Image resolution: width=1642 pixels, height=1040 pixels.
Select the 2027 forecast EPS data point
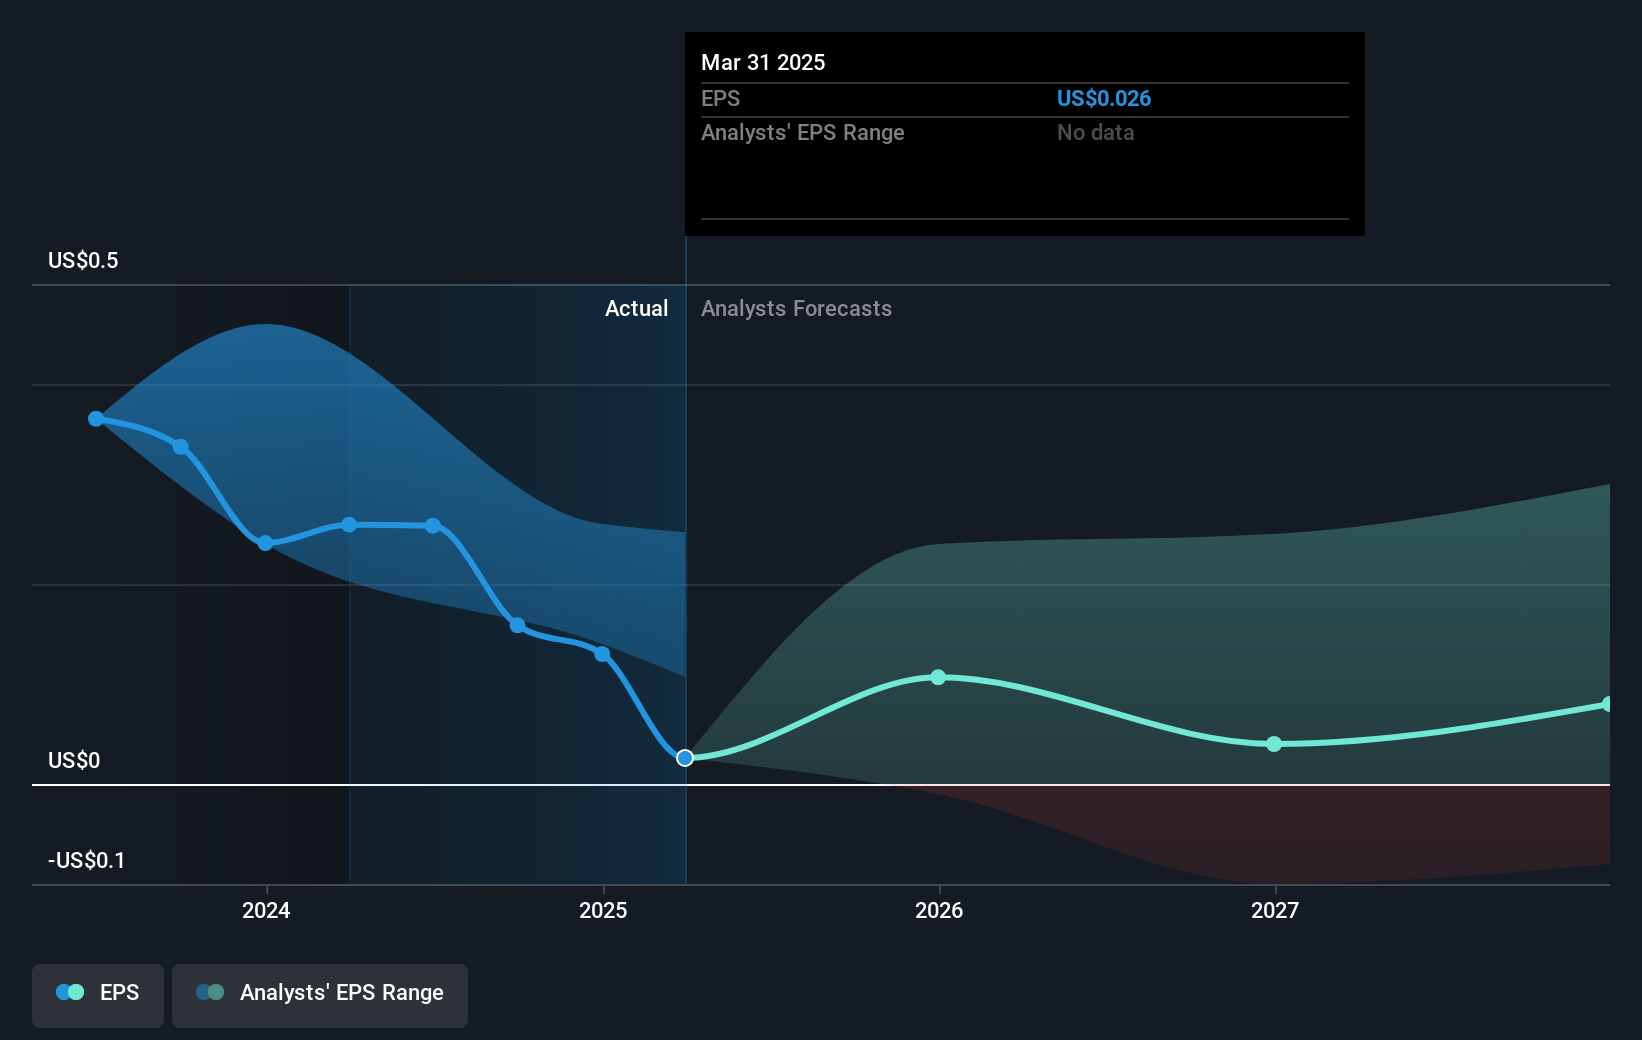tap(1274, 744)
